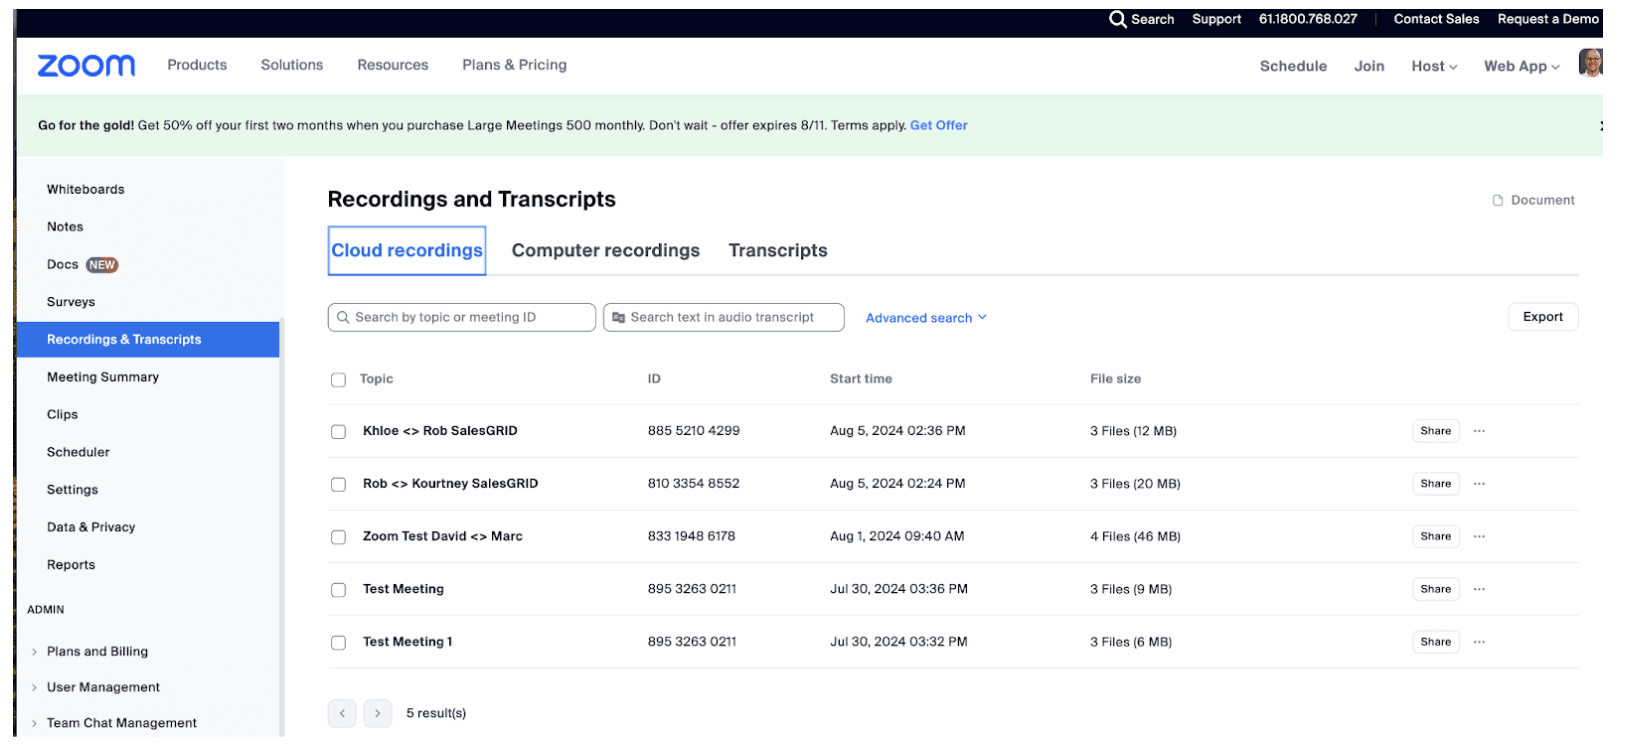Click Join in the header
1638x748 pixels.
click(1369, 66)
